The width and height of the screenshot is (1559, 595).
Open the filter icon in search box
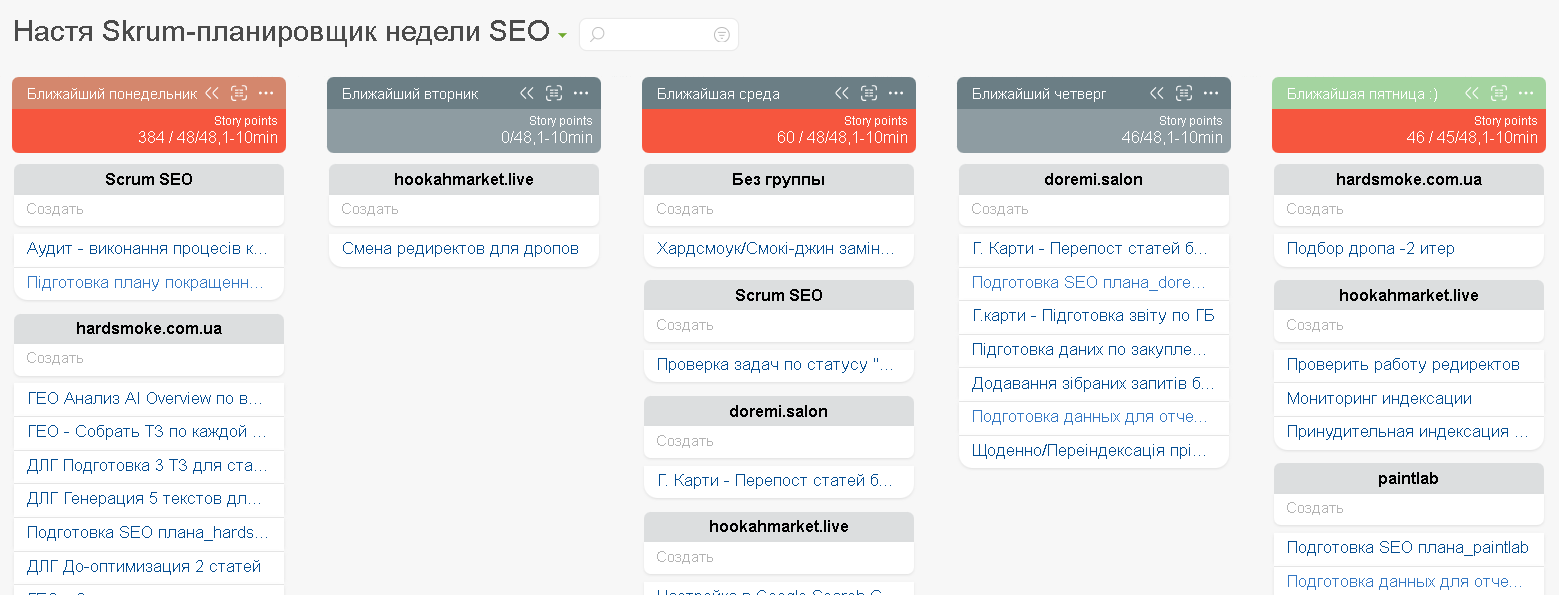[x=721, y=35]
